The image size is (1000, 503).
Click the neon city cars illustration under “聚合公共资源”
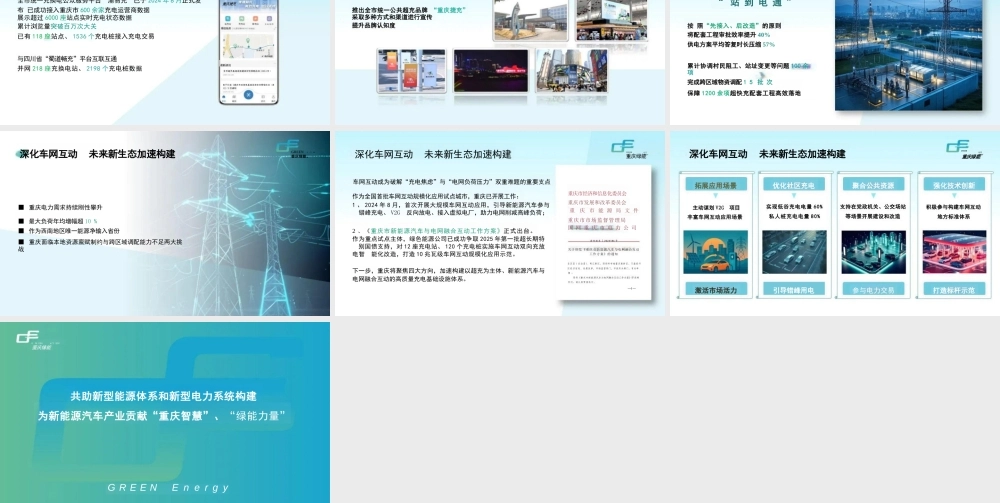click(873, 252)
